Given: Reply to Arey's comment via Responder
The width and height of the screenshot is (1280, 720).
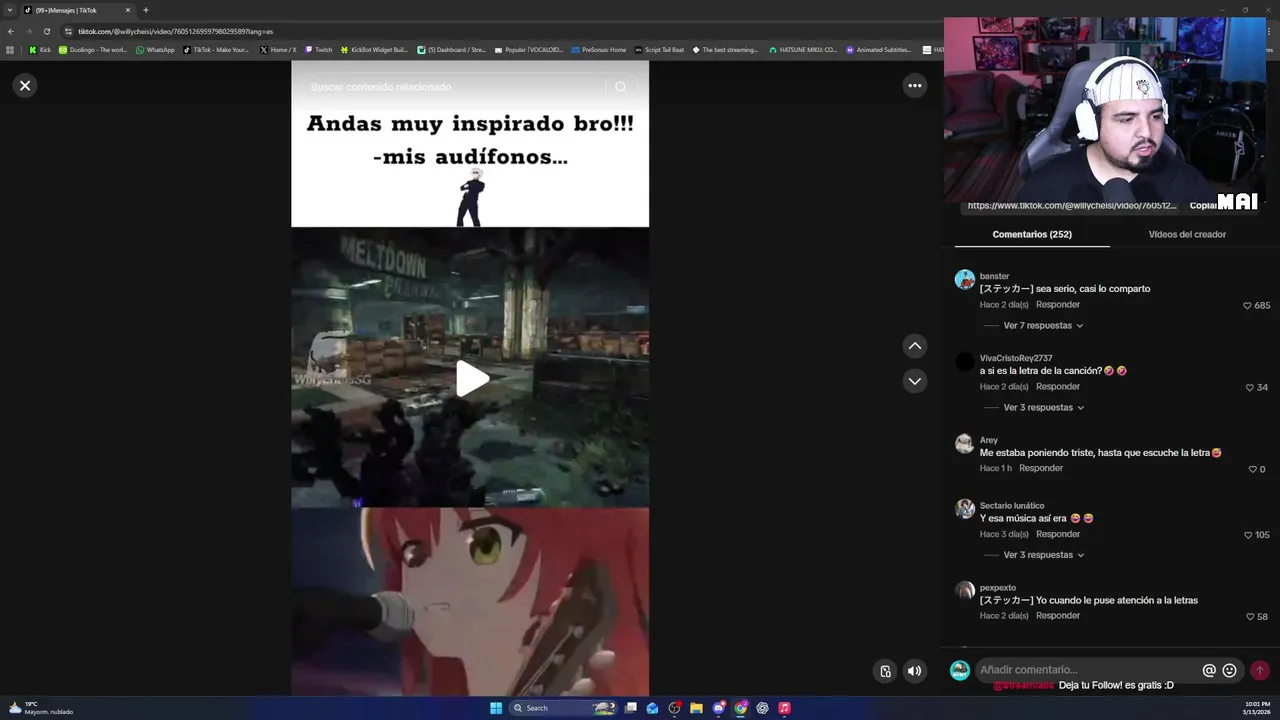Looking at the screenshot, I should [x=1041, y=468].
